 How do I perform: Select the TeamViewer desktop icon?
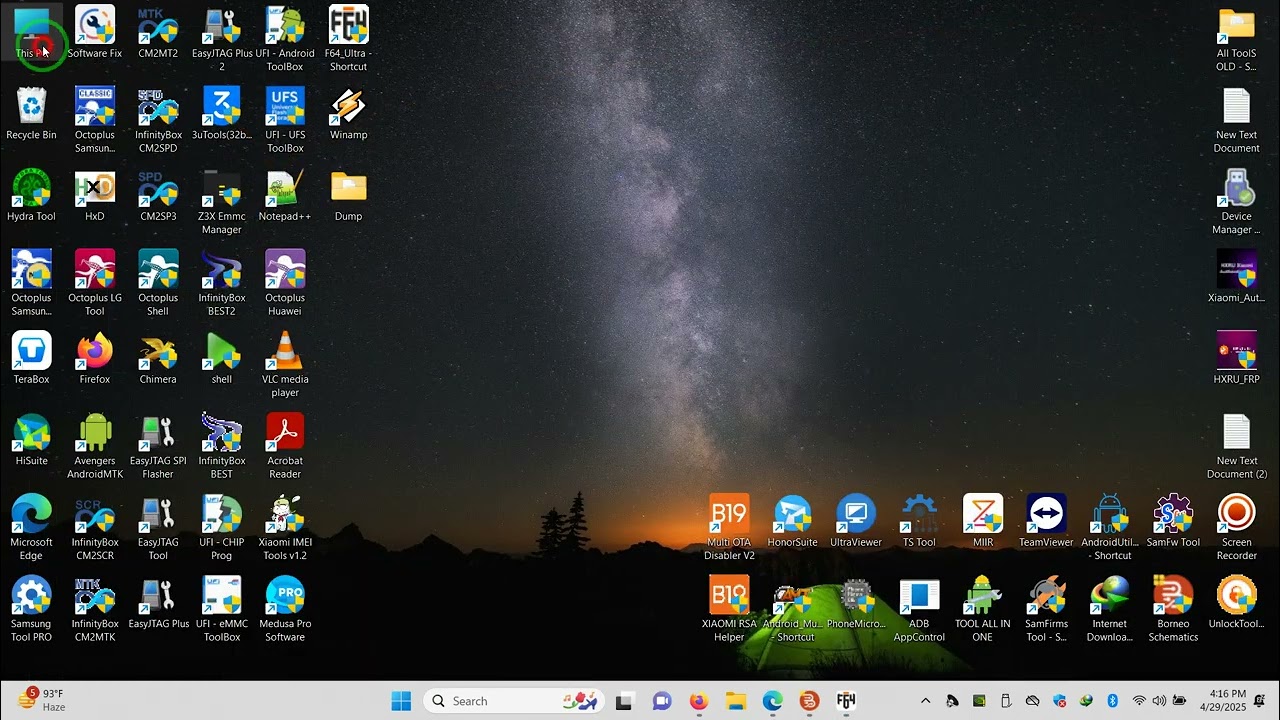coord(1046,521)
